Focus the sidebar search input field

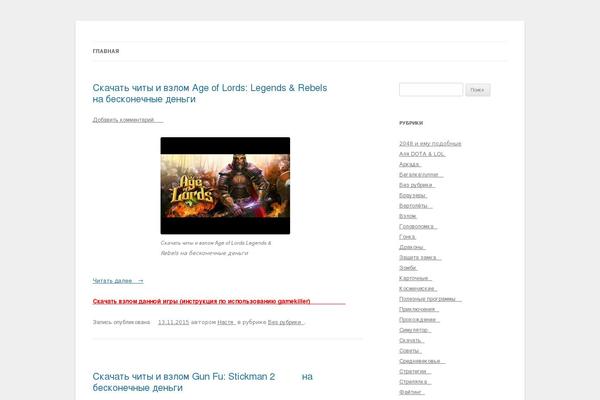pyautogui.click(x=431, y=90)
